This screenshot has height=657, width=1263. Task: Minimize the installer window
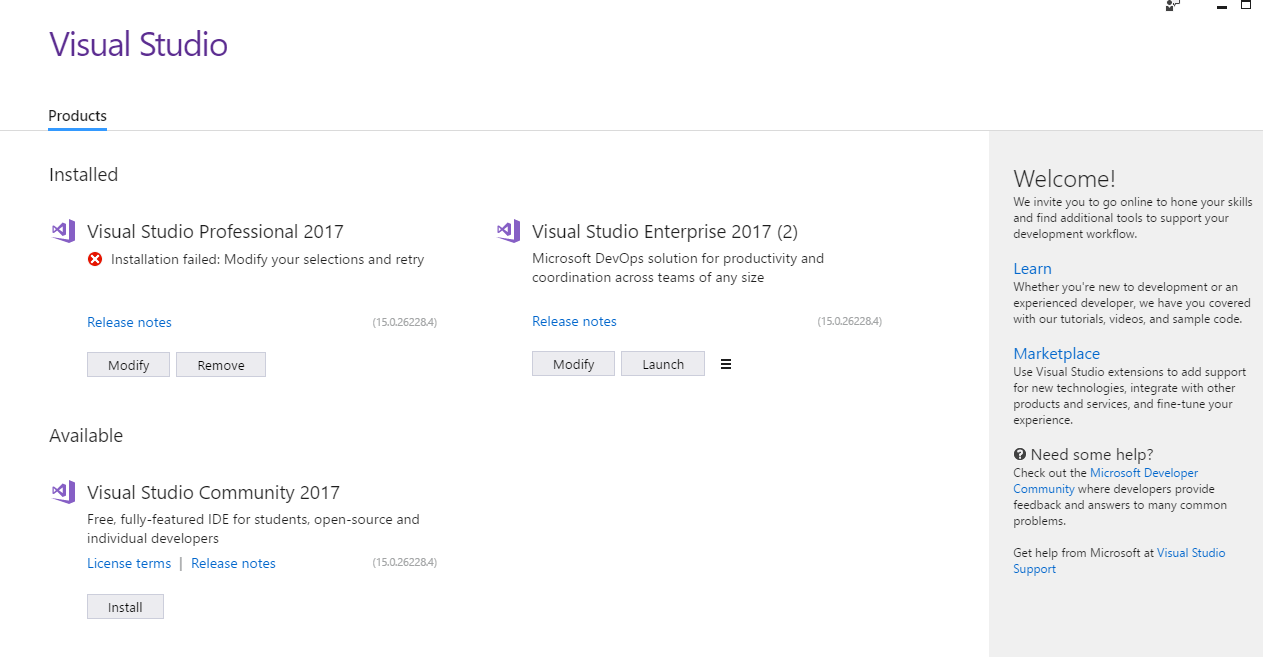(x=1222, y=7)
